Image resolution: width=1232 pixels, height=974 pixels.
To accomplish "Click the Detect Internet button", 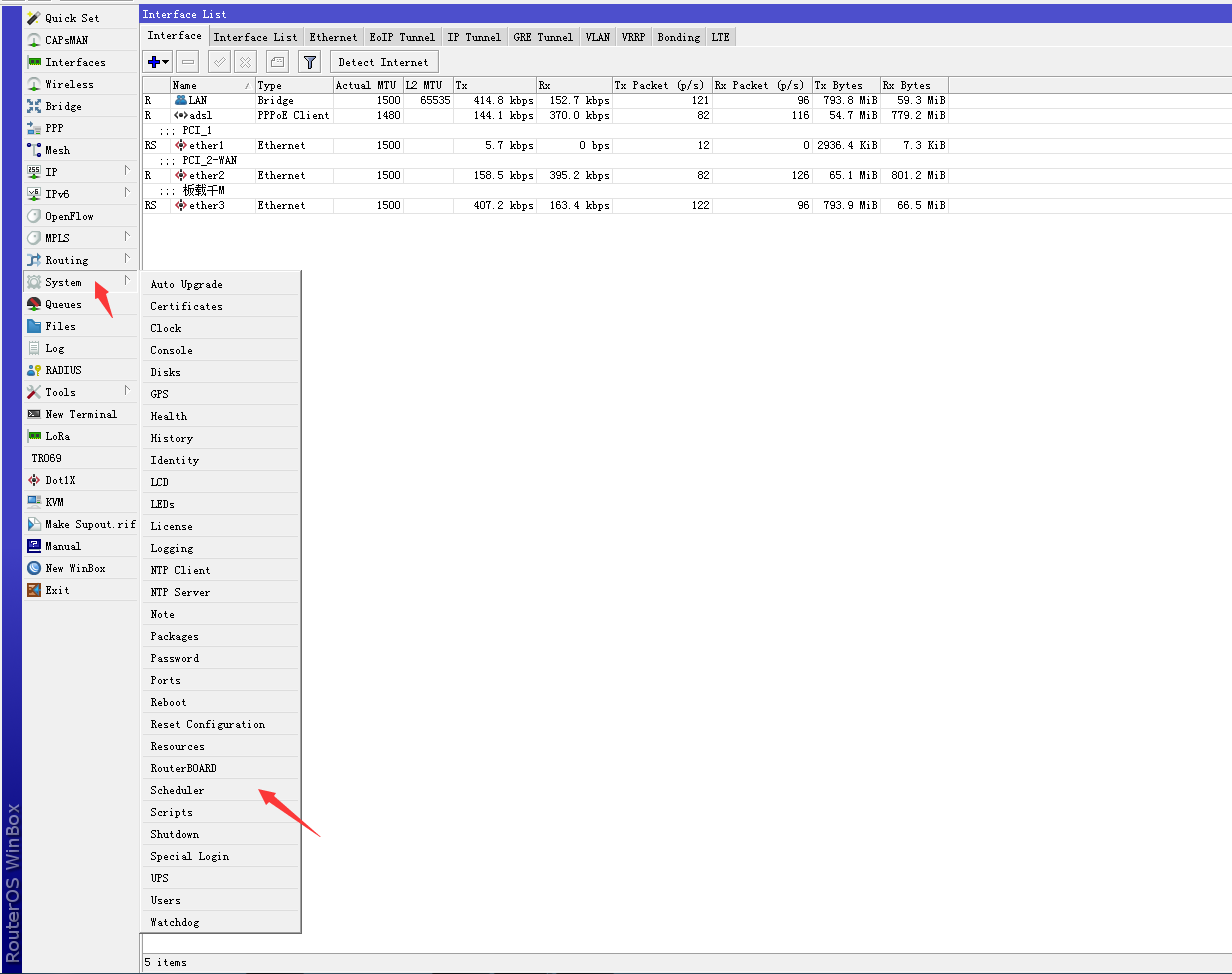I will click(x=384, y=62).
